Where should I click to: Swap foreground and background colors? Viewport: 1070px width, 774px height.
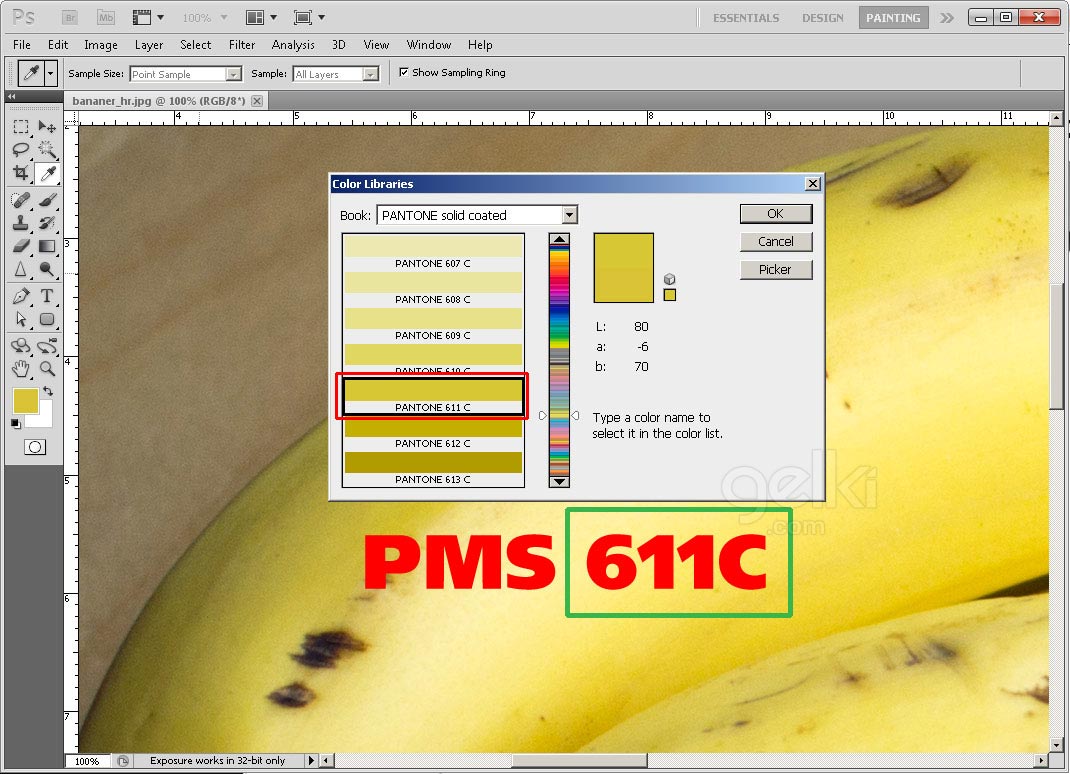(x=48, y=391)
